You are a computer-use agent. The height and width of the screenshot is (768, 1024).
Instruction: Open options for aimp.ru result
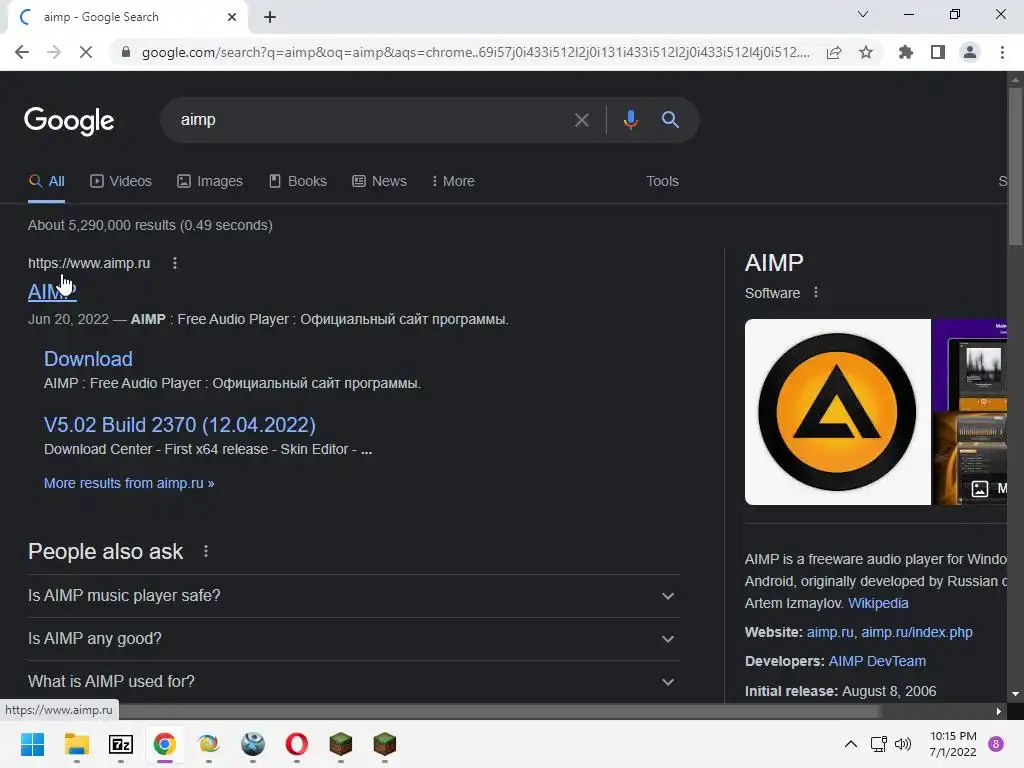tap(174, 263)
